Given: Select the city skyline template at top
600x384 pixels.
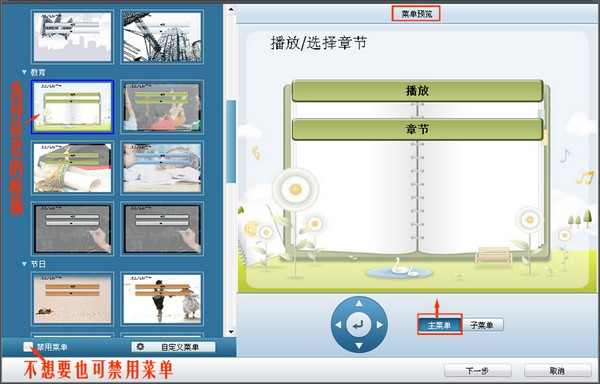Looking at the screenshot, I should [72, 37].
